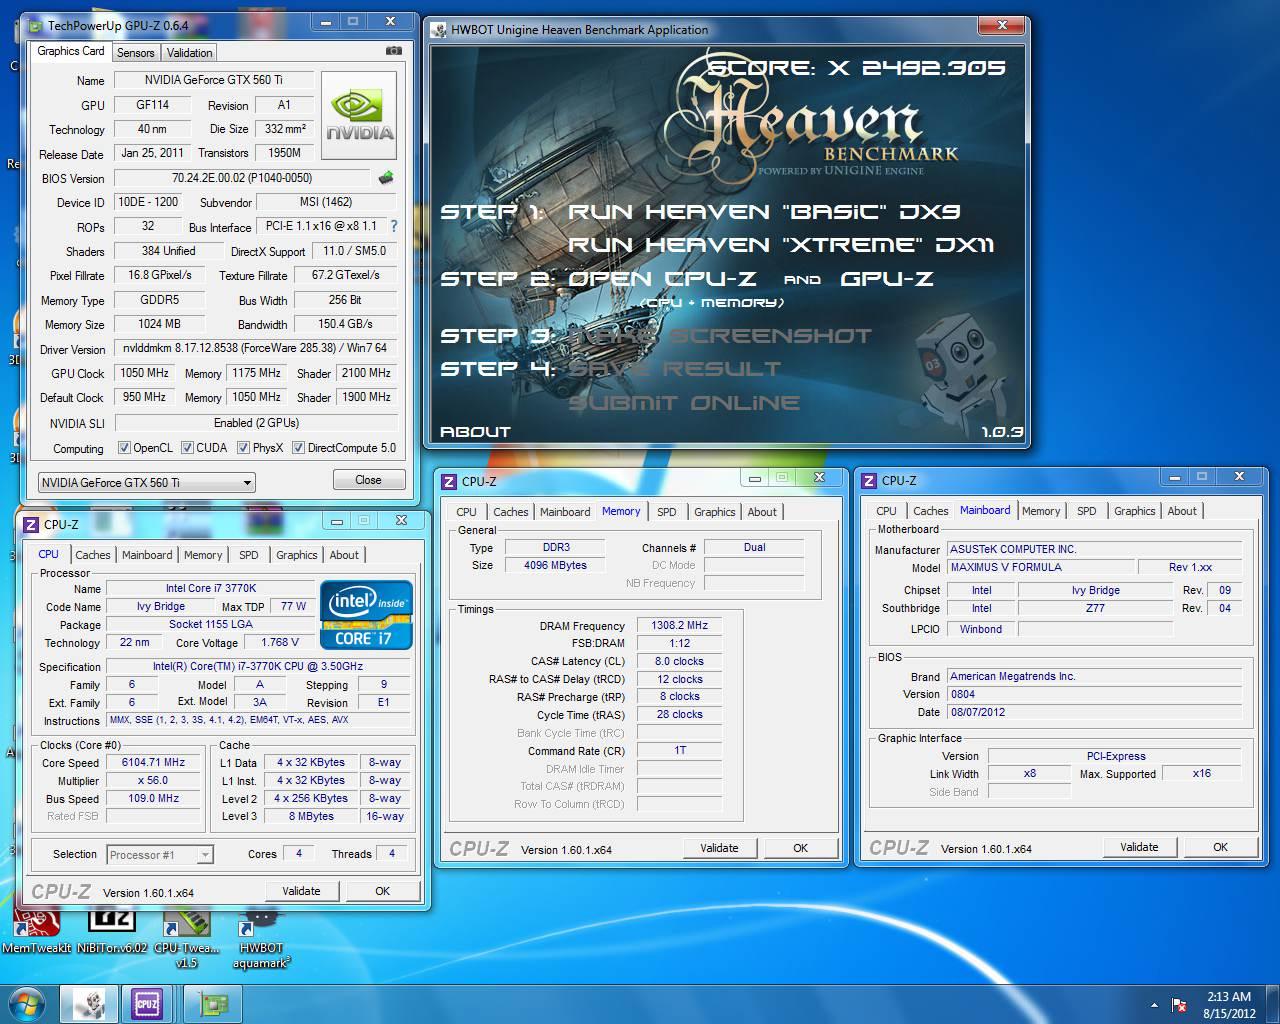This screenshot has width=1280, height=1024.
Task: Click OK in the CPU-Z Memory window
Action: tap(800, 848)
